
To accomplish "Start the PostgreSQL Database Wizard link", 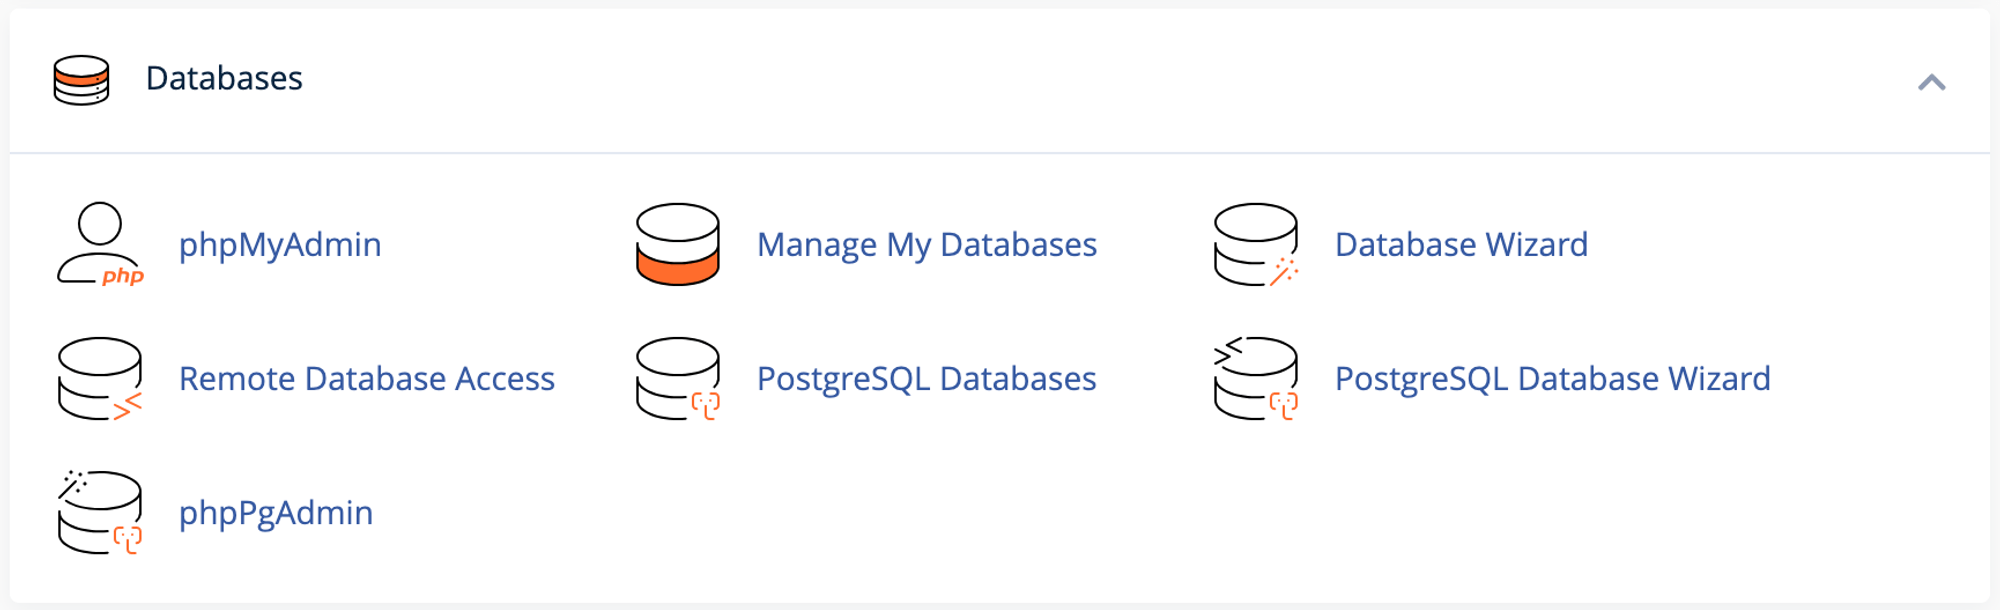I will click(x=1552, y=379).
